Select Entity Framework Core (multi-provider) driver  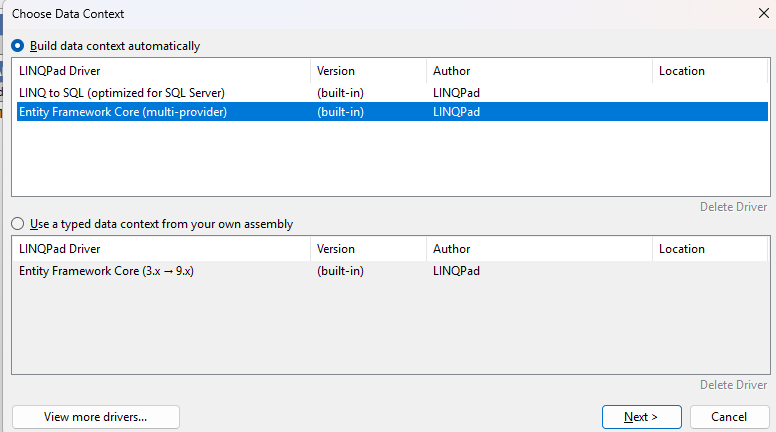123,112
